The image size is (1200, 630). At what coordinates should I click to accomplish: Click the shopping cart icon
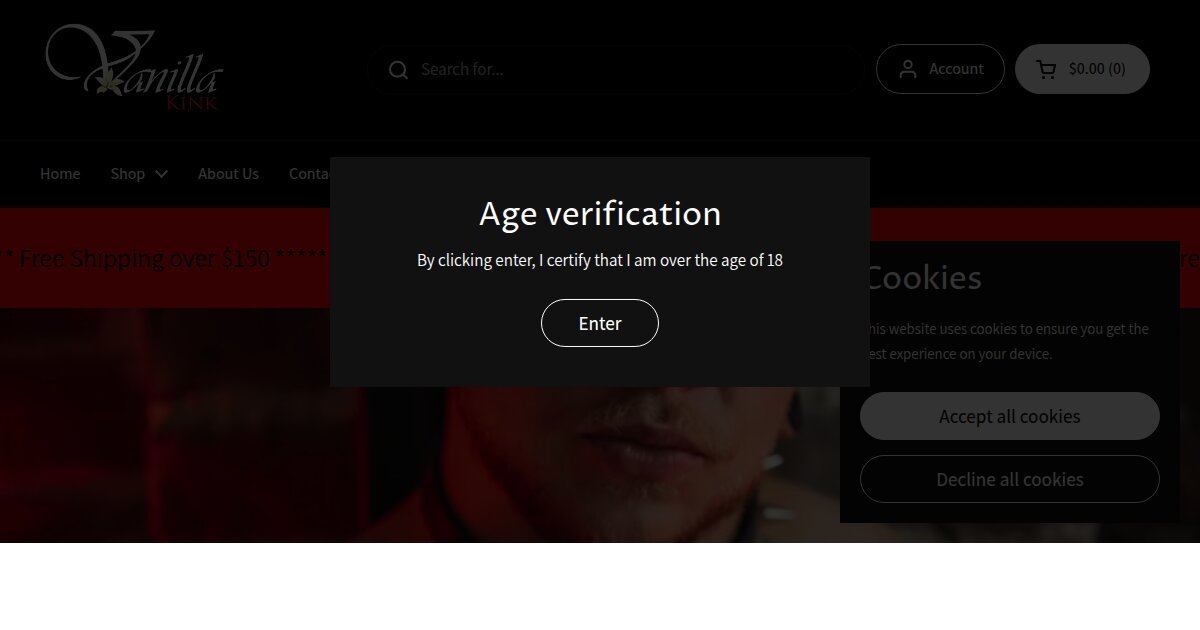pos(1046,69)
